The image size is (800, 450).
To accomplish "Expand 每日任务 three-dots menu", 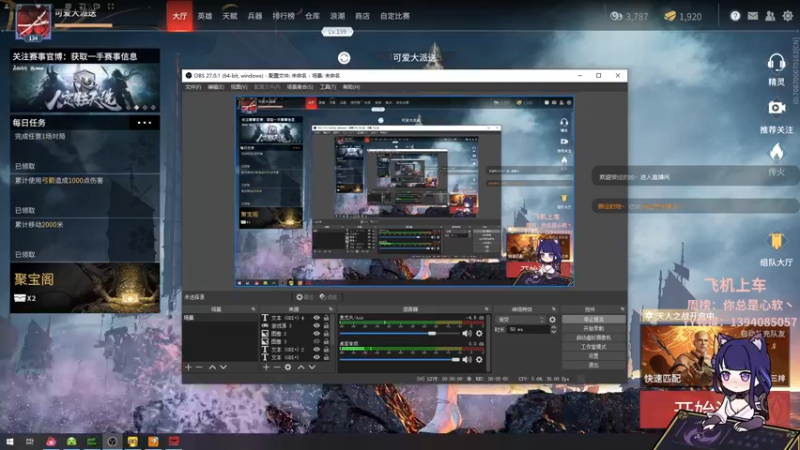I will click(144, 123).
